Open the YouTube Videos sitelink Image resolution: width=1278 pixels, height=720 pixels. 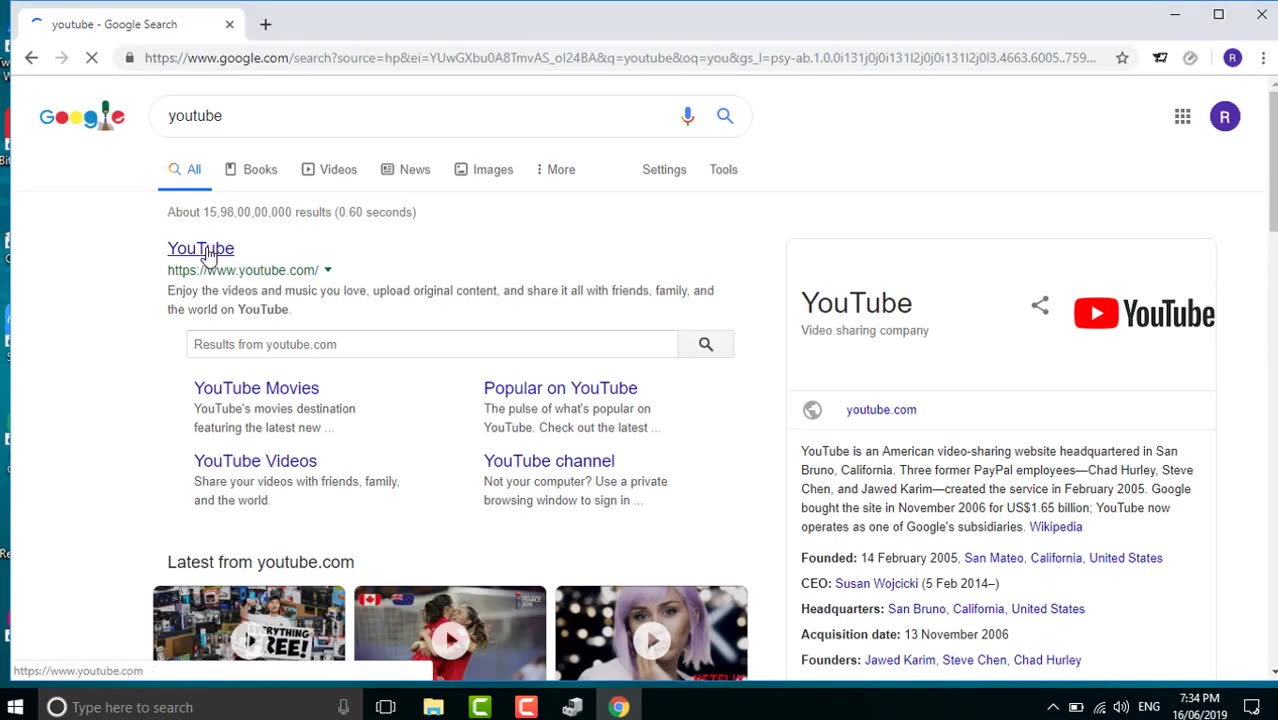tap(255, 461)
